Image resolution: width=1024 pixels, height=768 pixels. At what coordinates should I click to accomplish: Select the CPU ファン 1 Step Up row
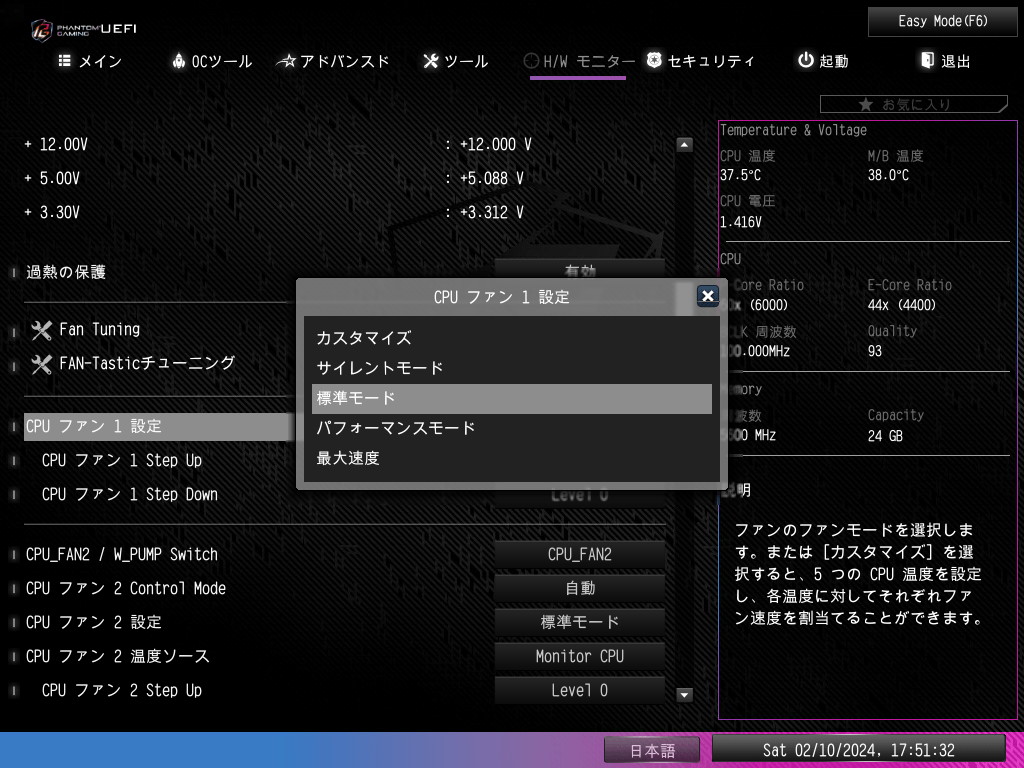[121, 460]
